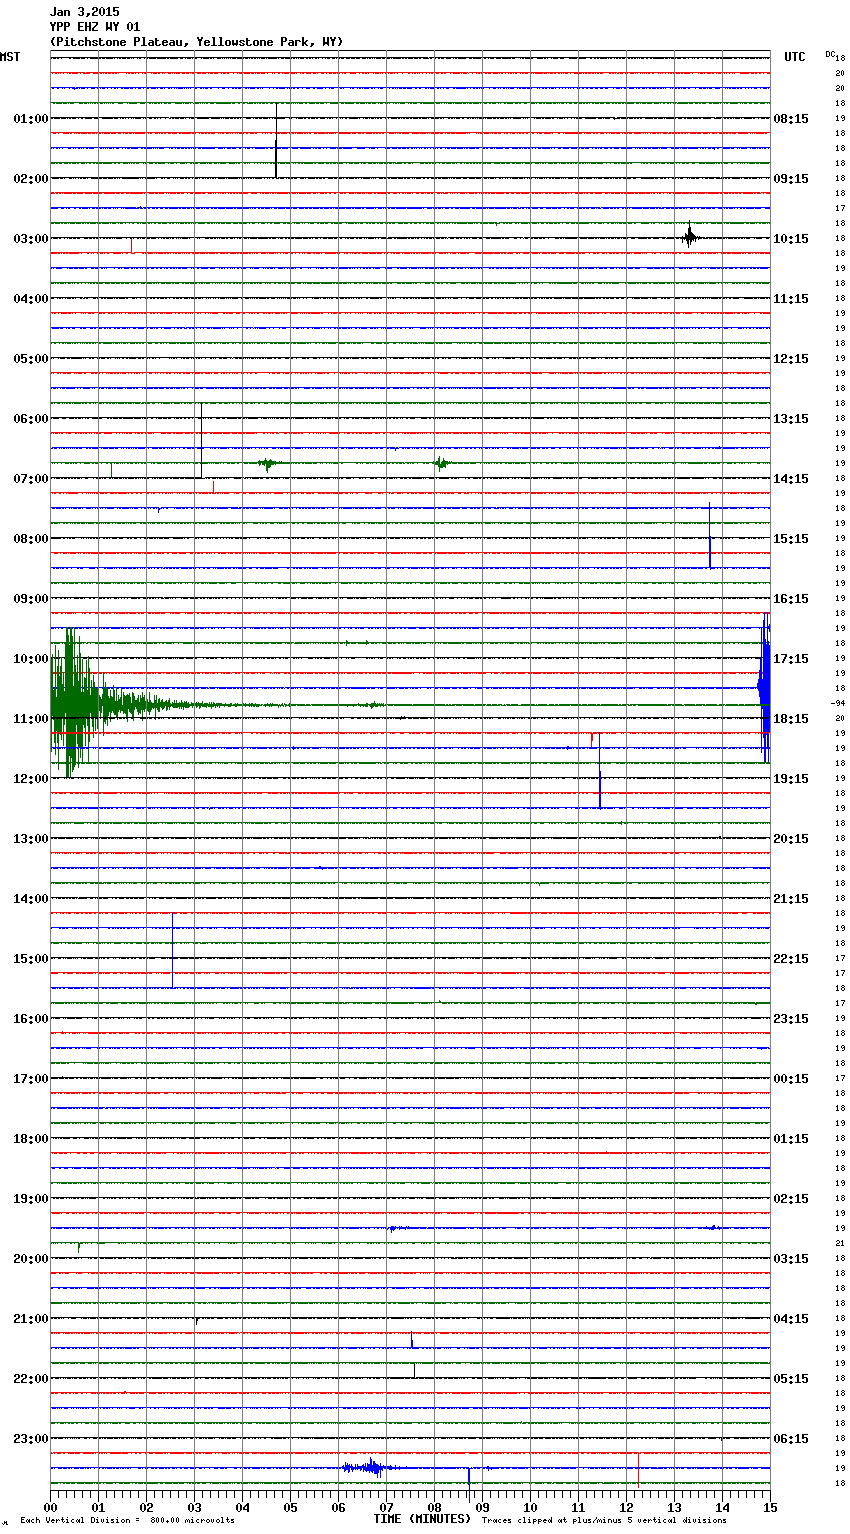Select the 18:00 MST time label

(x=31, y=1139)
